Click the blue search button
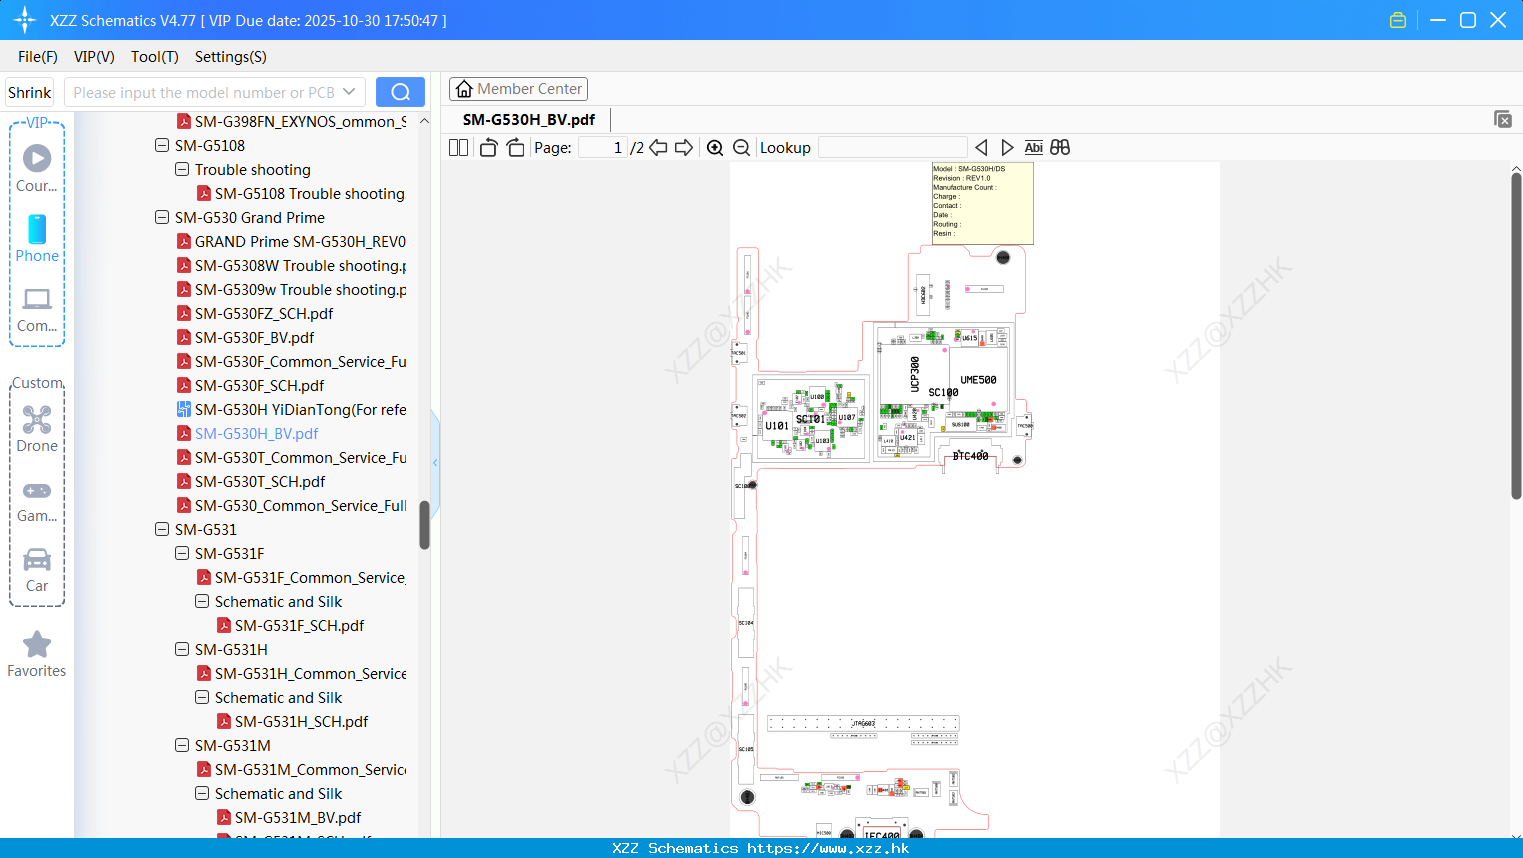Image resolution: width=1523 pixels, height=858 pixels. 400,92
